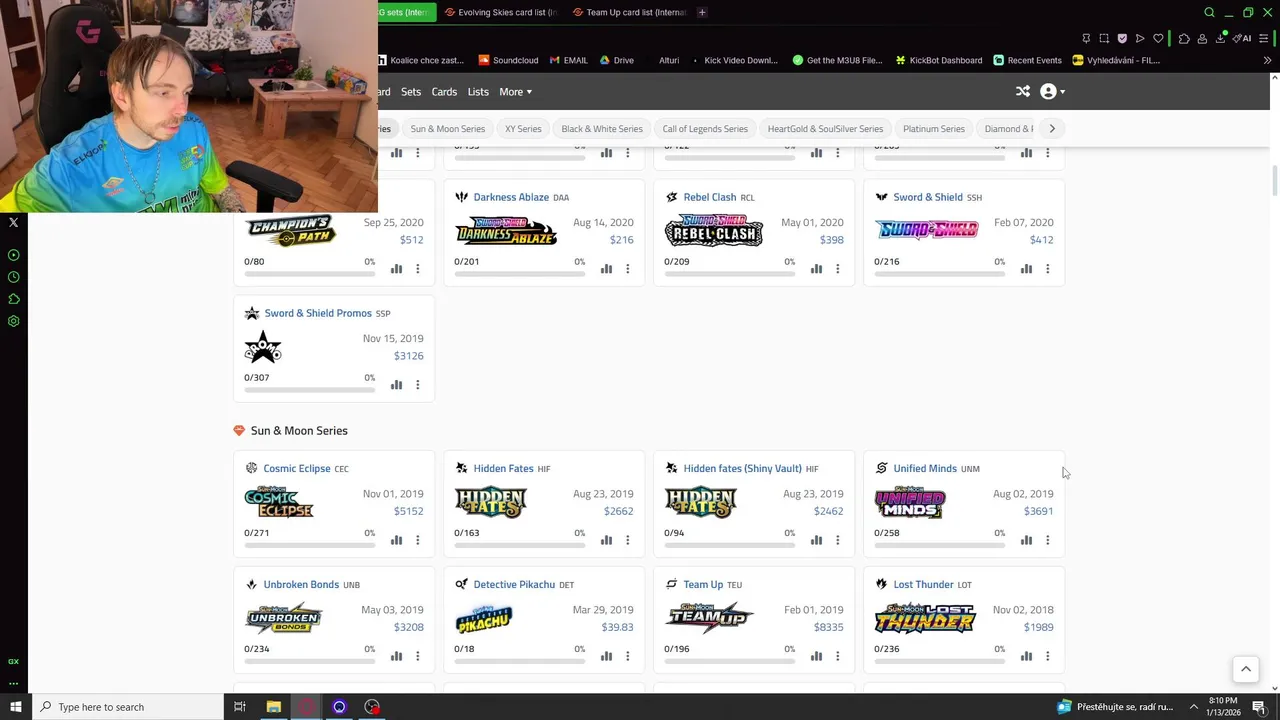Open File Explorer from taskbar
The height and width of the screenshot is (720, 1280).
click(273, 707)
